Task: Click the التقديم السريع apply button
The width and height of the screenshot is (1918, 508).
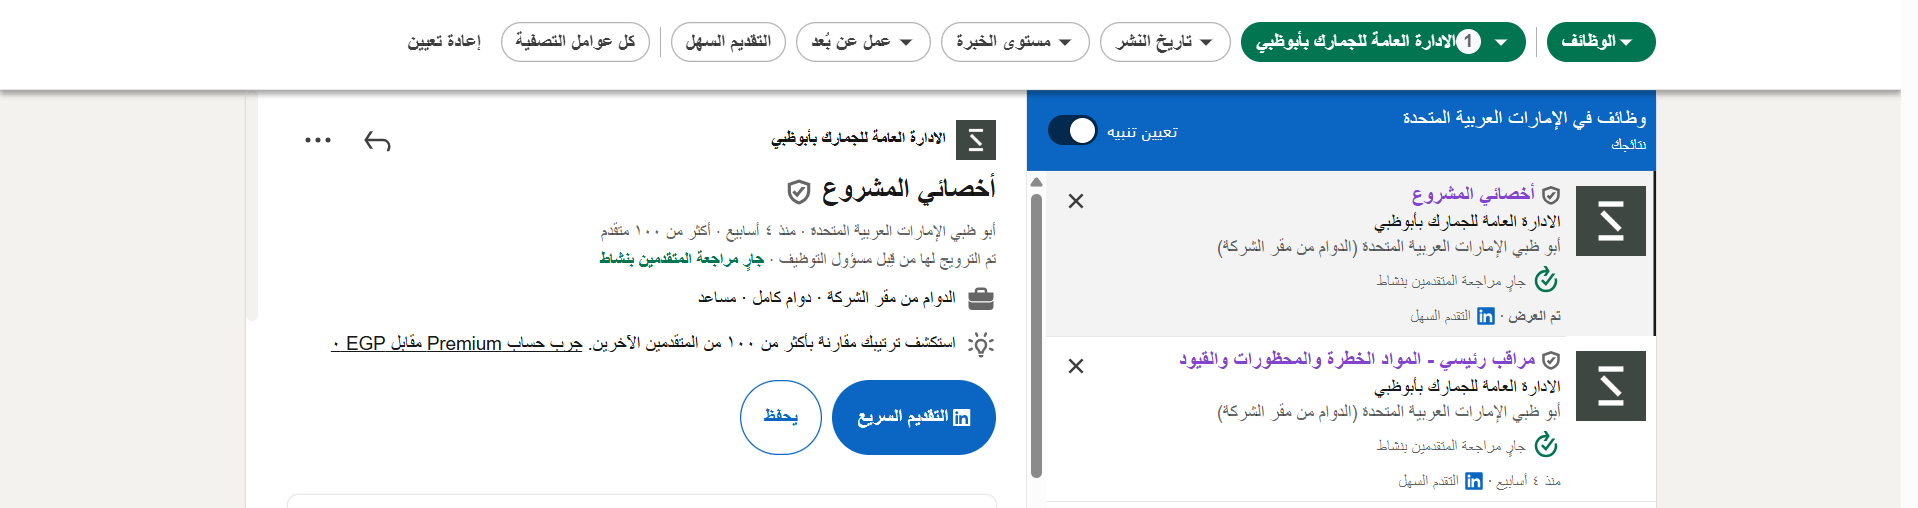Action: (914, 417)
